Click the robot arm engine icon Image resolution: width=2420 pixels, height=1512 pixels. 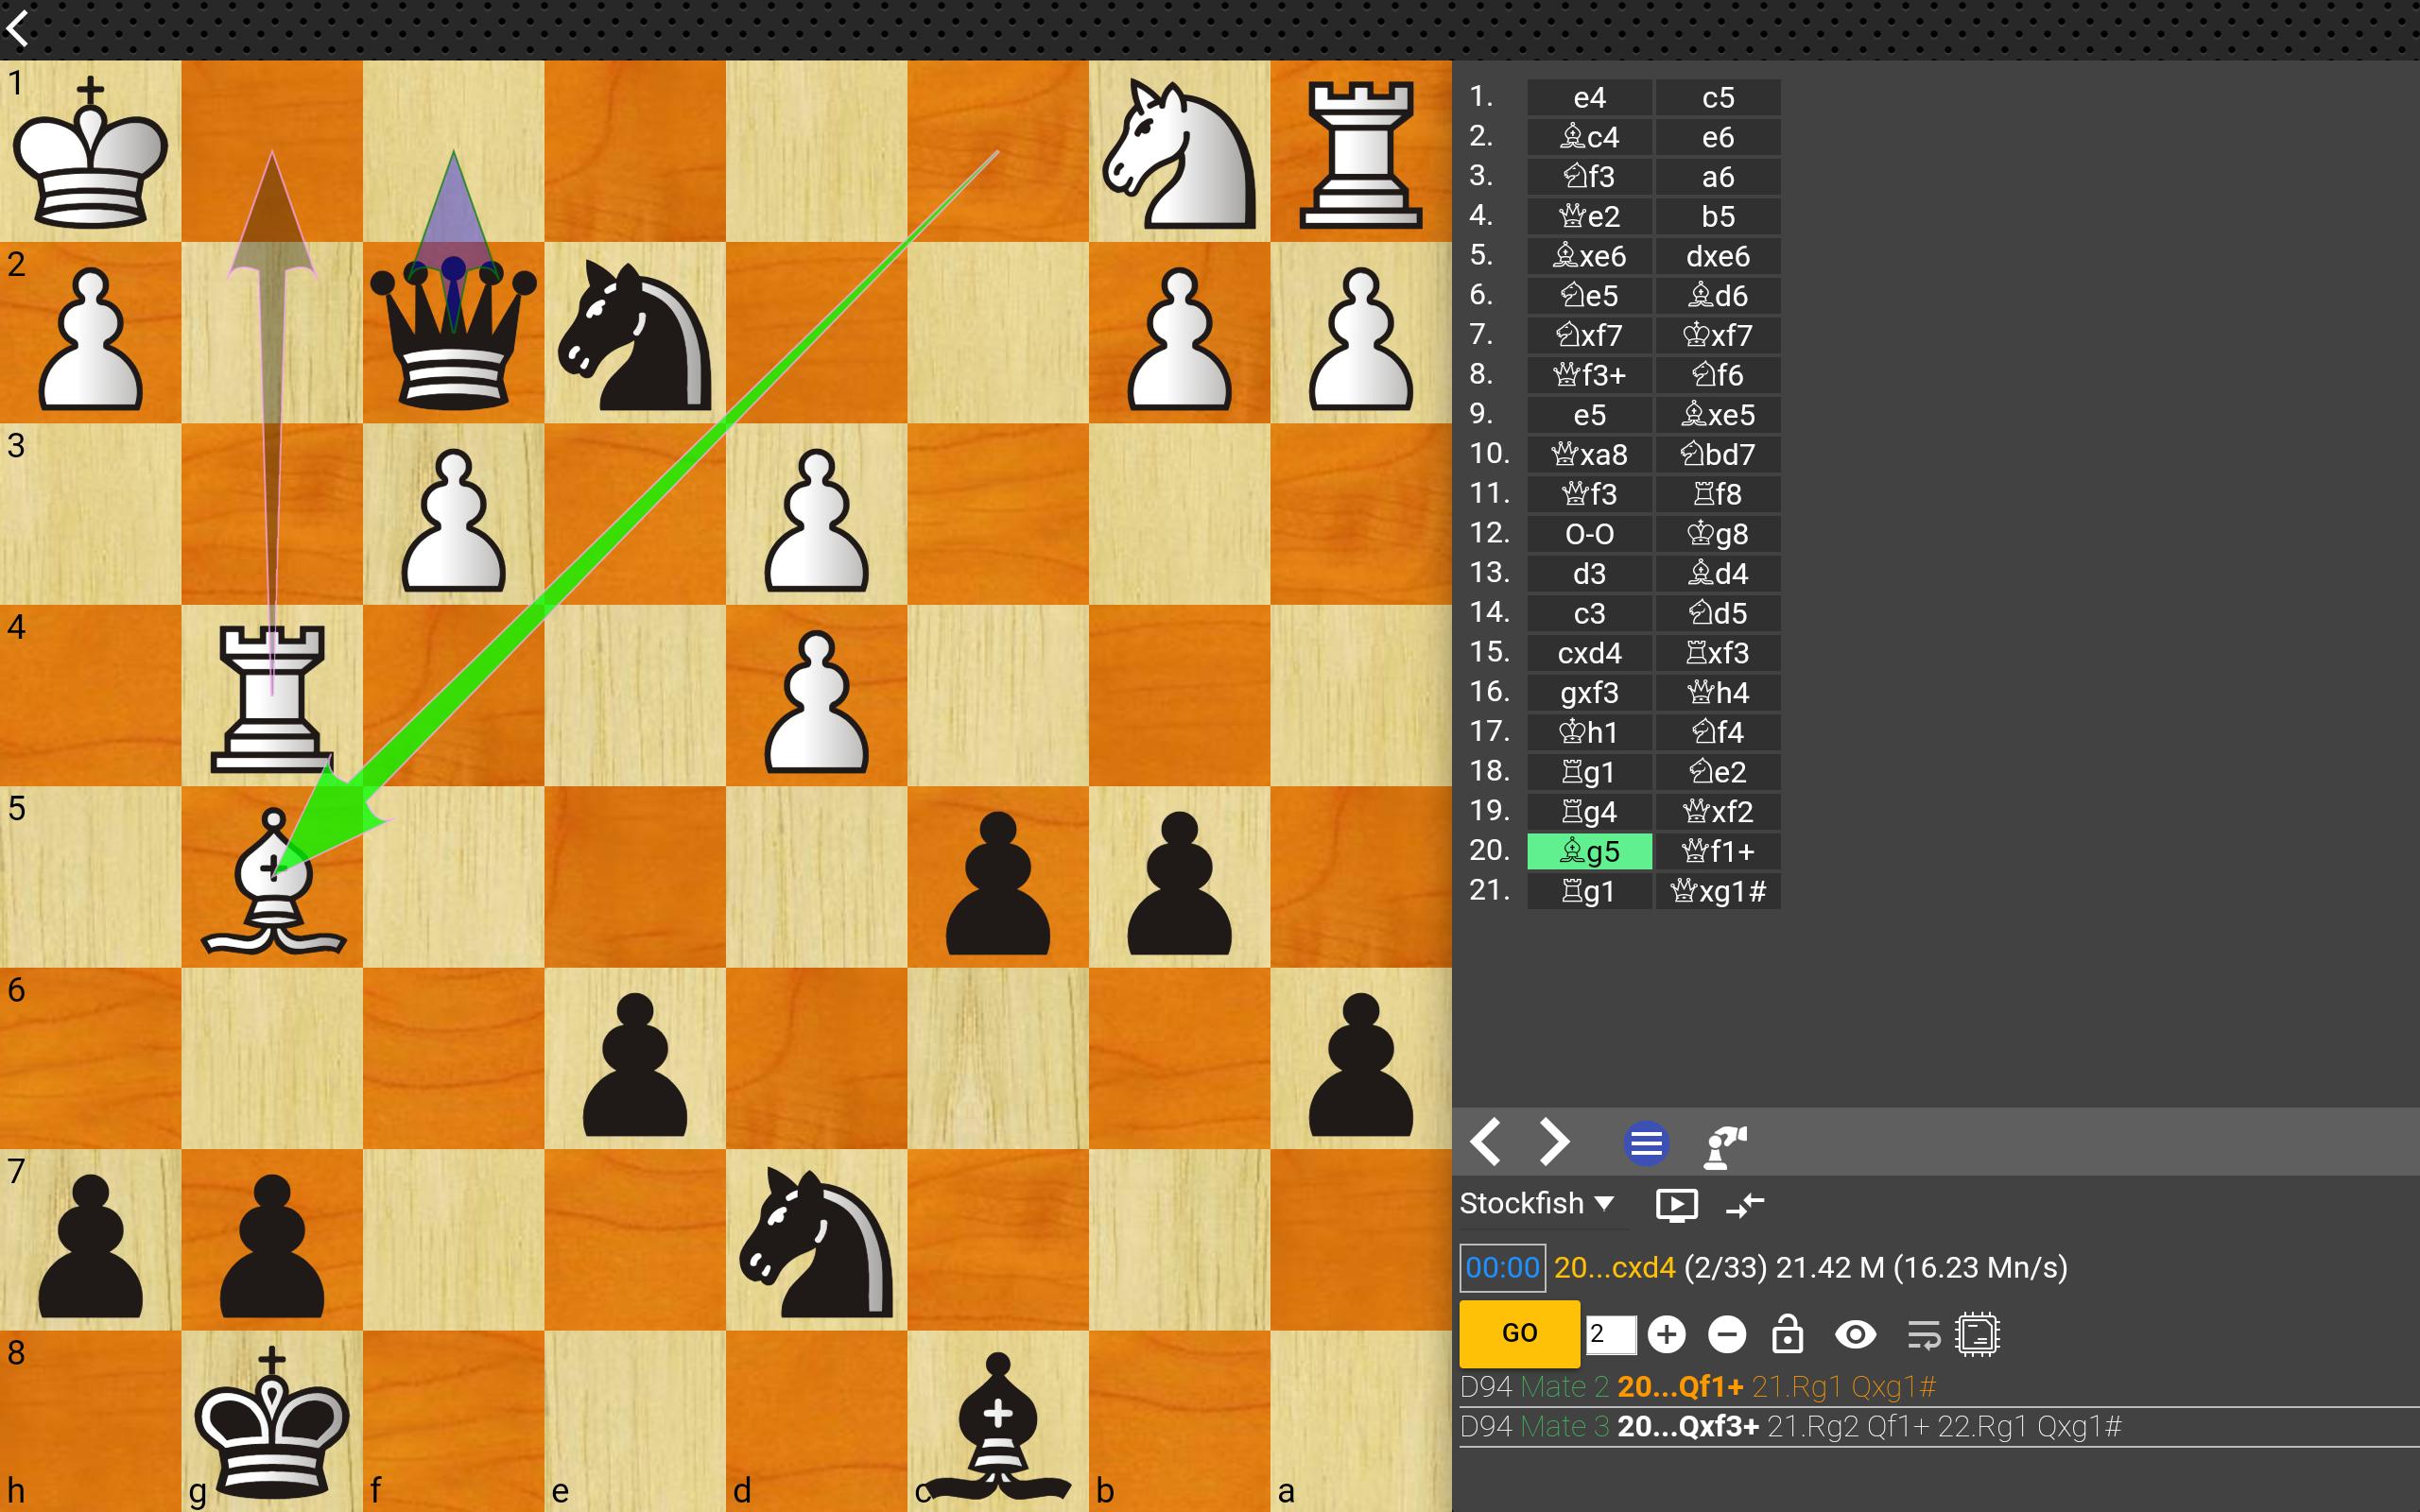1725,1146
